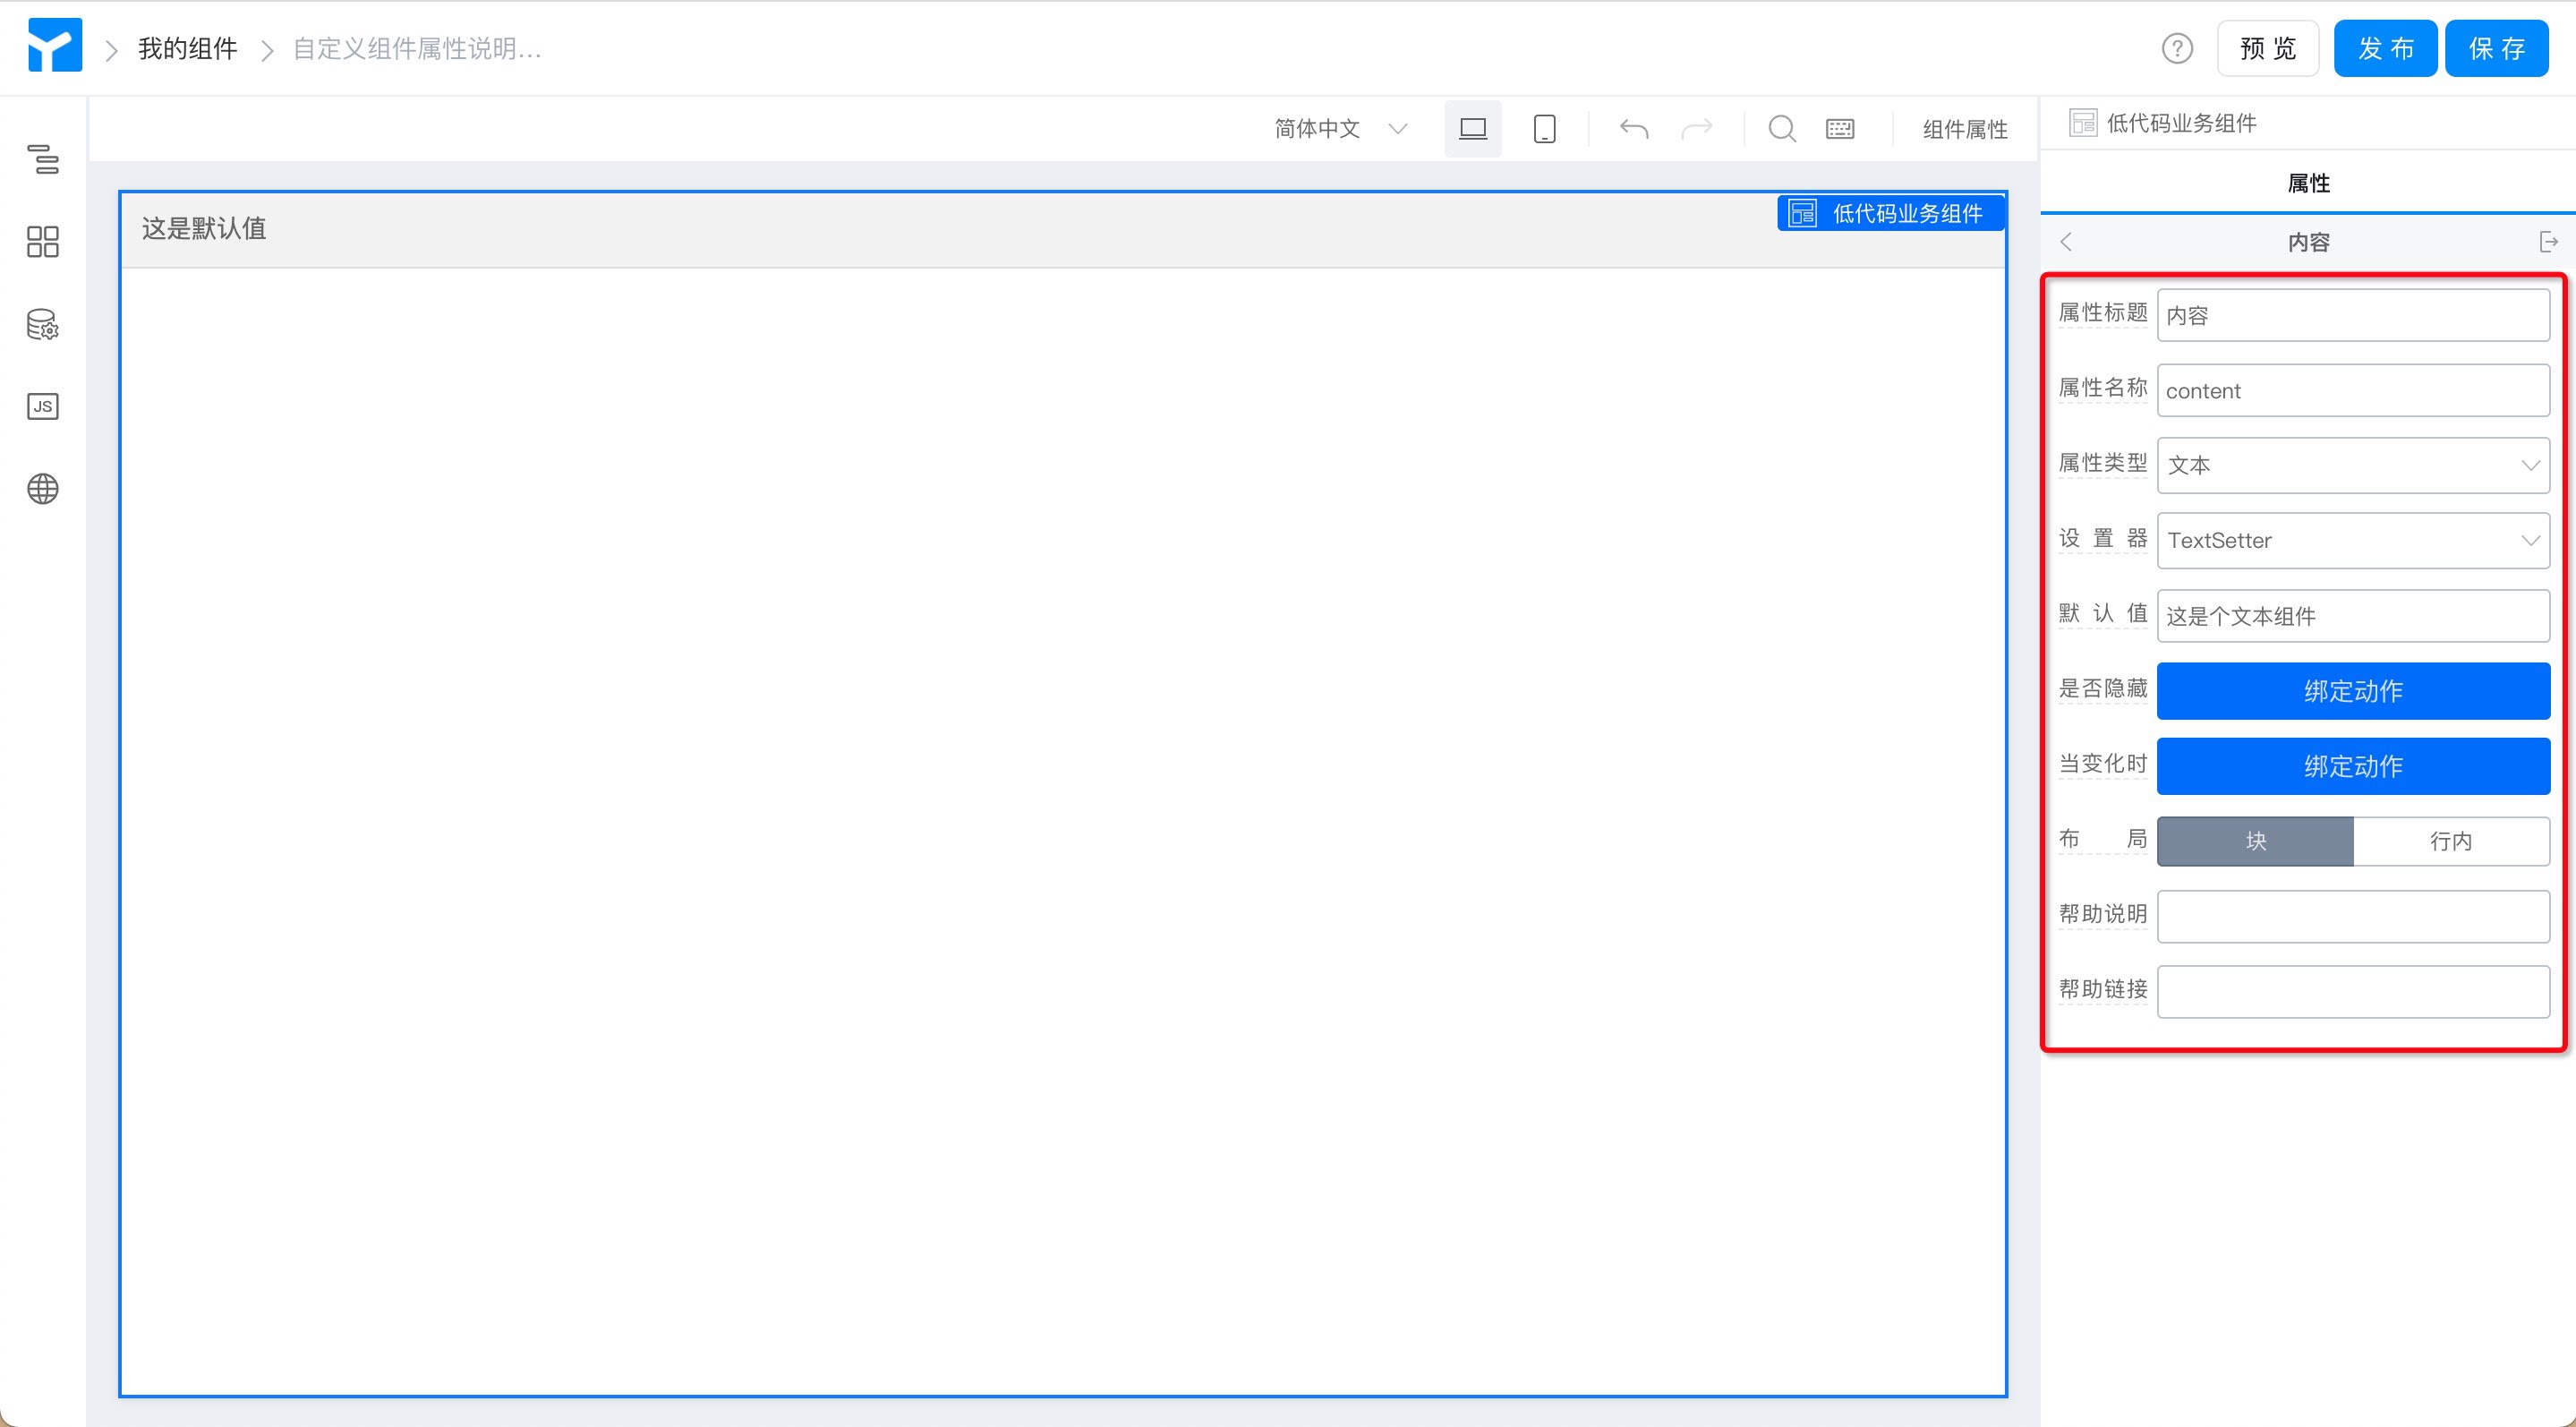Open the data source settings icon
This screenshot has height=1427, width=2576.
43,324
